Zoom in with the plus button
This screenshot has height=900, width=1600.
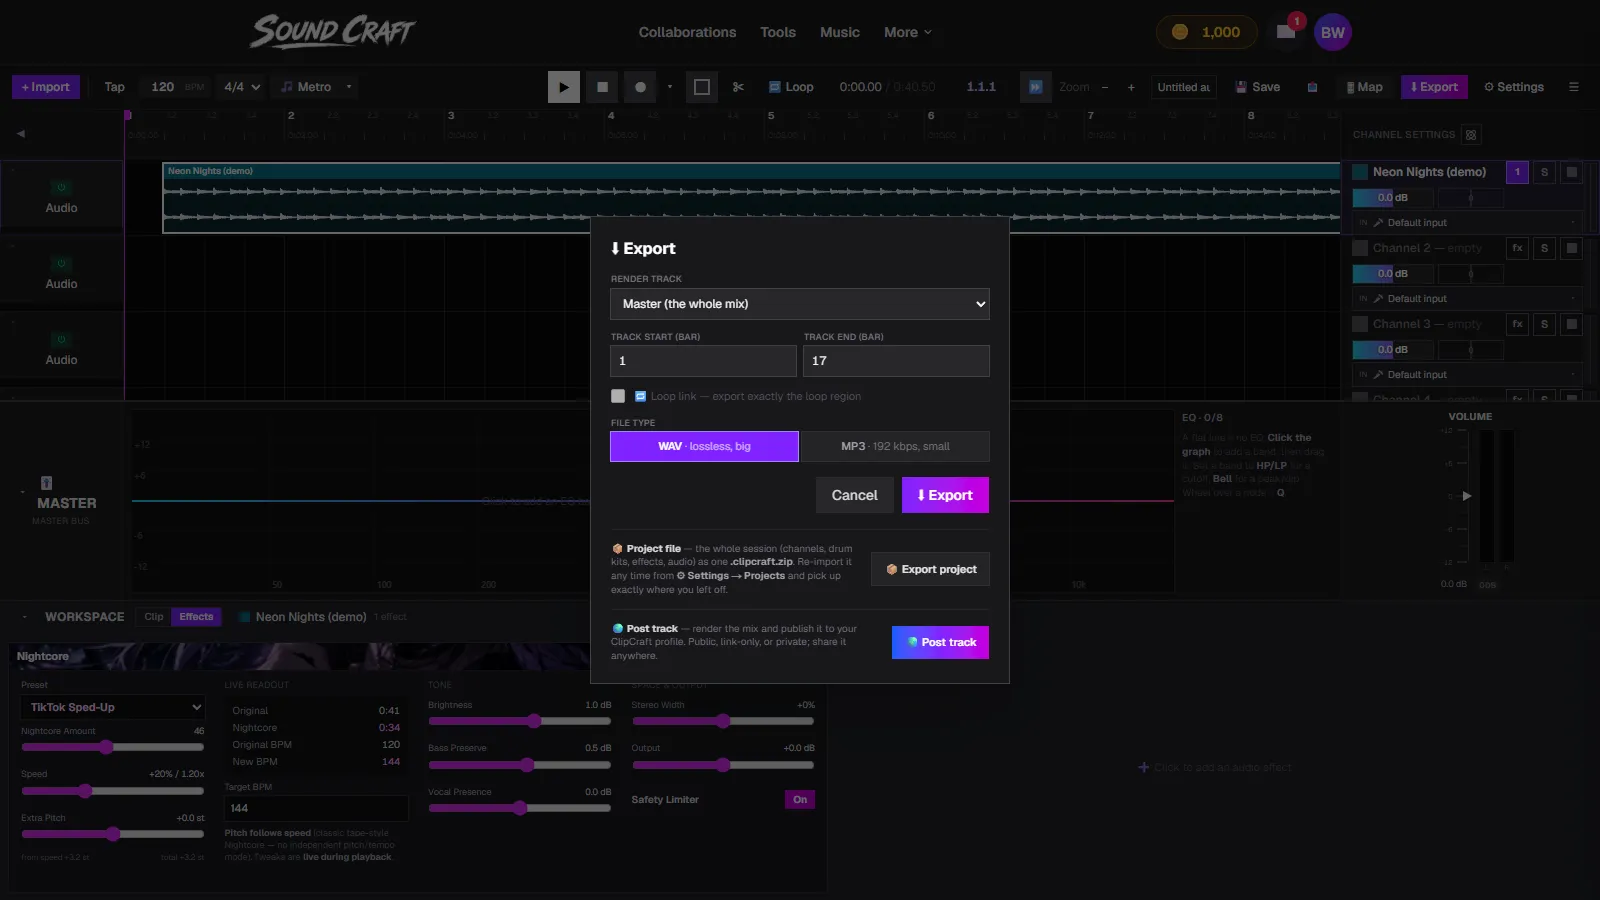(x=1131, y=87)
